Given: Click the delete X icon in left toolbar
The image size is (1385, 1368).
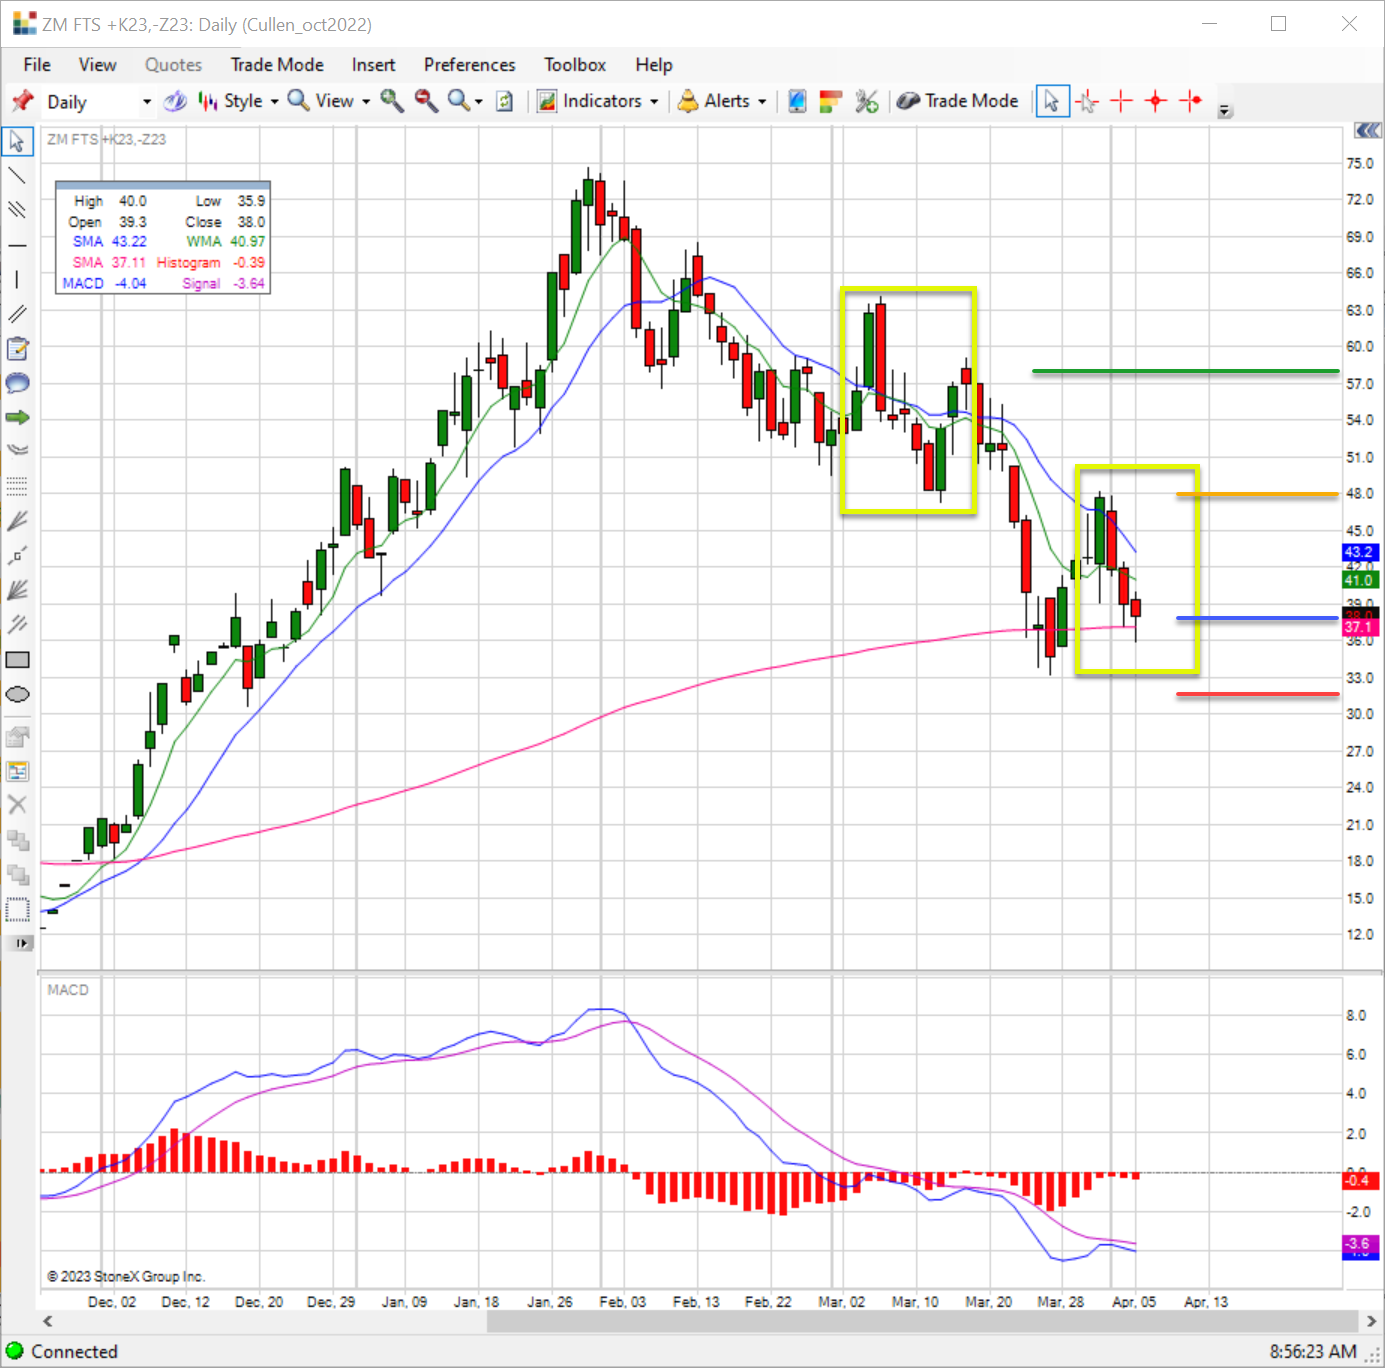Looking at the screenshot, I should pos(18,805).
